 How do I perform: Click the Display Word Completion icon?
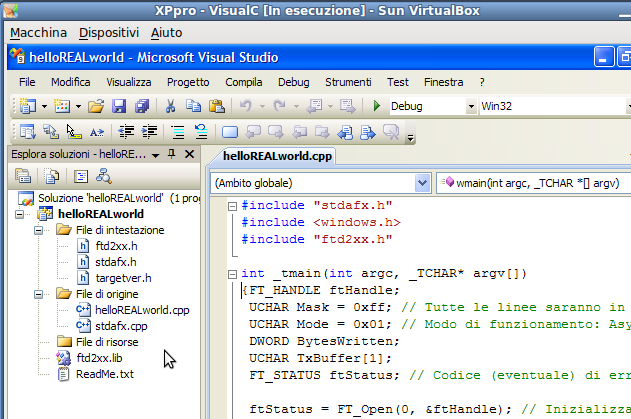[97, 132]
